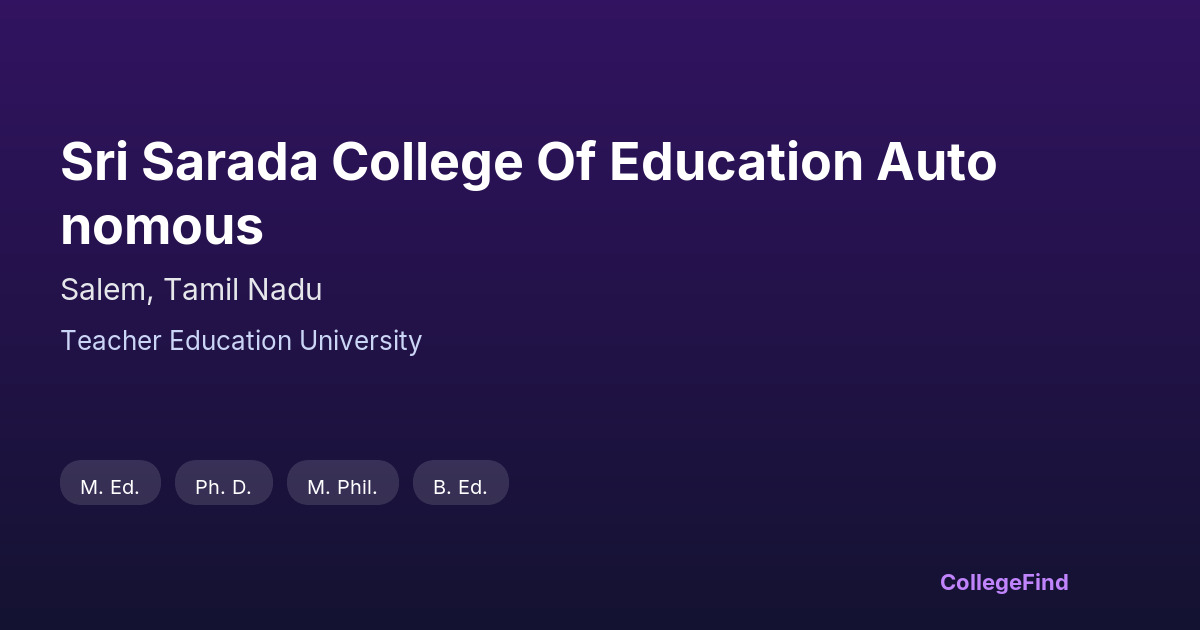Open the CollegeFind brand link
1200x630 pixels.
[x=1003, y=582]
